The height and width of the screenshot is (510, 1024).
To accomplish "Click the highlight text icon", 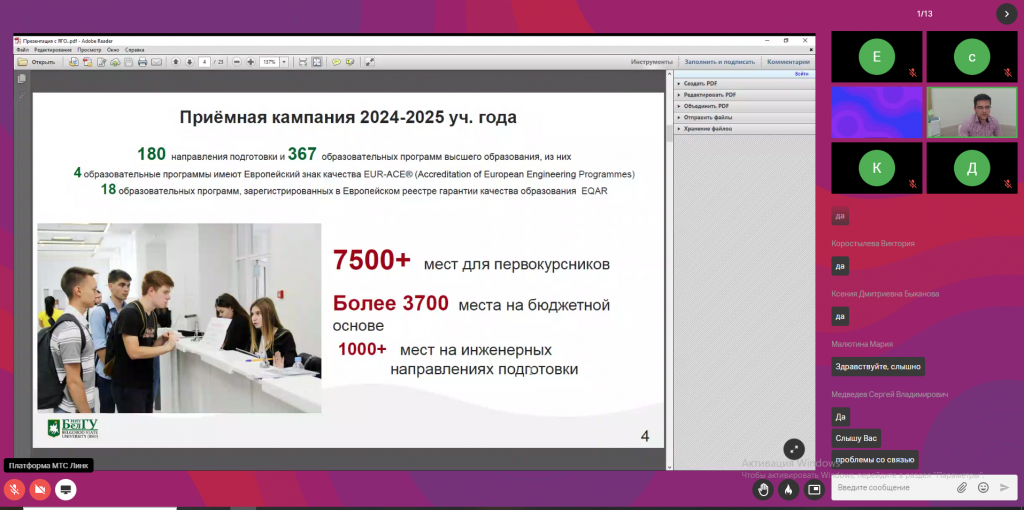I will pos(350,62).
